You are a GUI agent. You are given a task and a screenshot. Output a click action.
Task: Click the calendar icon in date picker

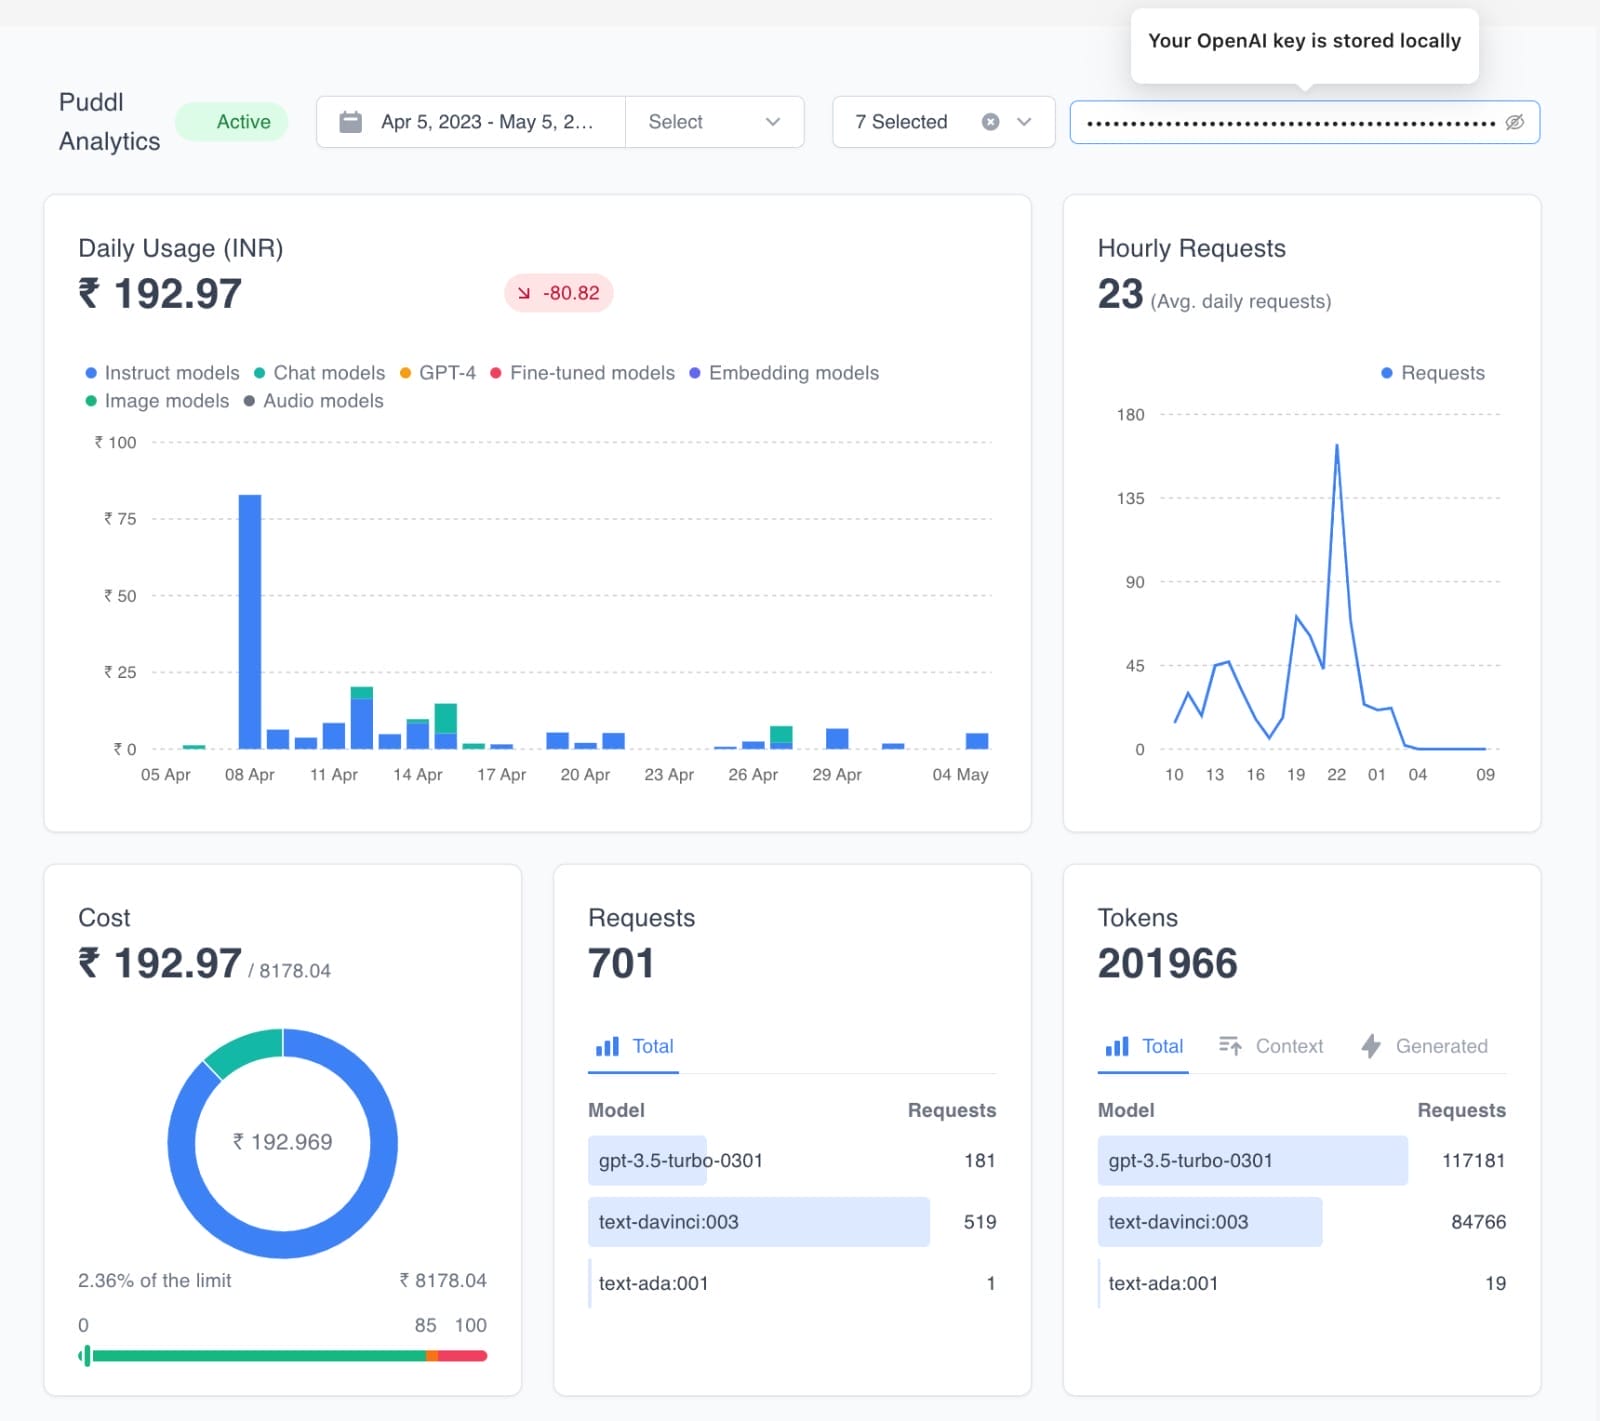click(350, 122)
